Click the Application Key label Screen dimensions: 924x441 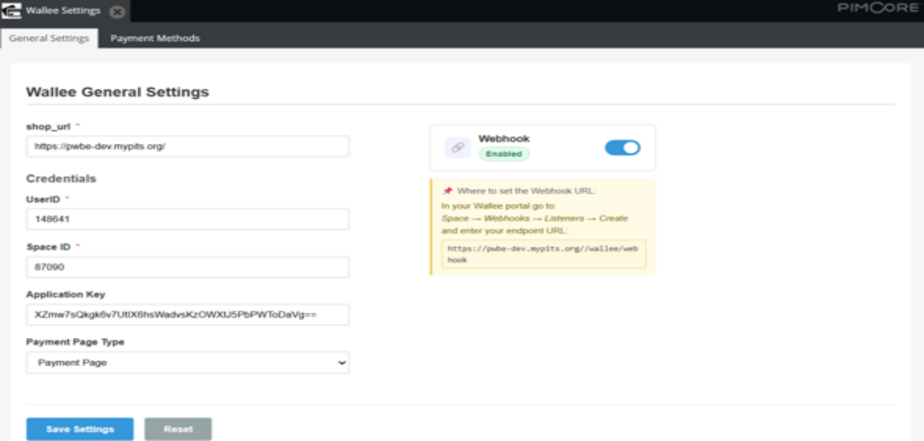[65, 294]
